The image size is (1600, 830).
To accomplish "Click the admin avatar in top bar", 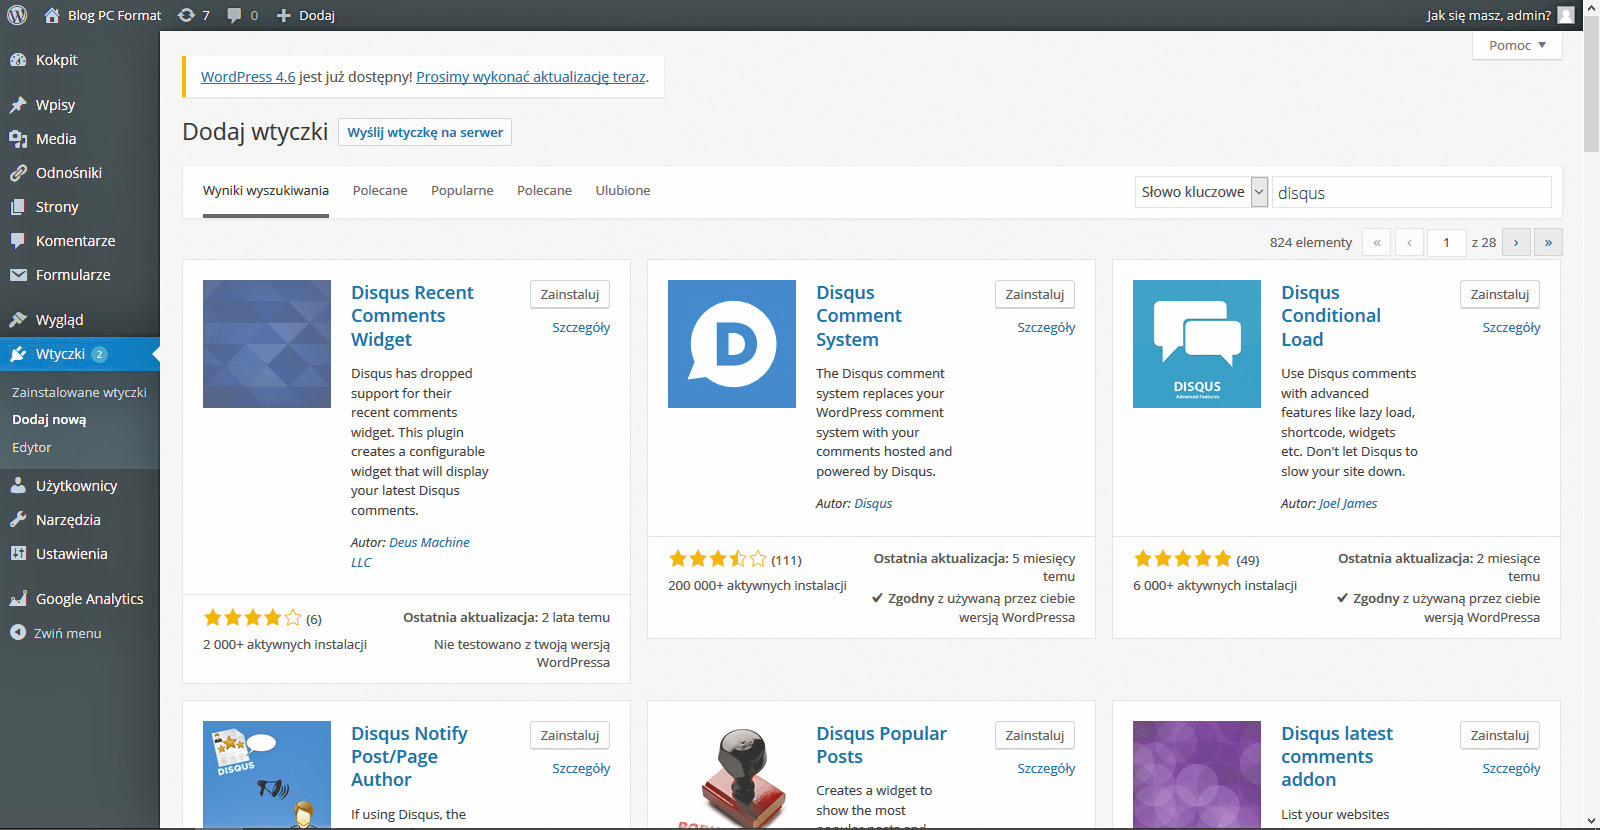I will click(x=1566, y=15).
